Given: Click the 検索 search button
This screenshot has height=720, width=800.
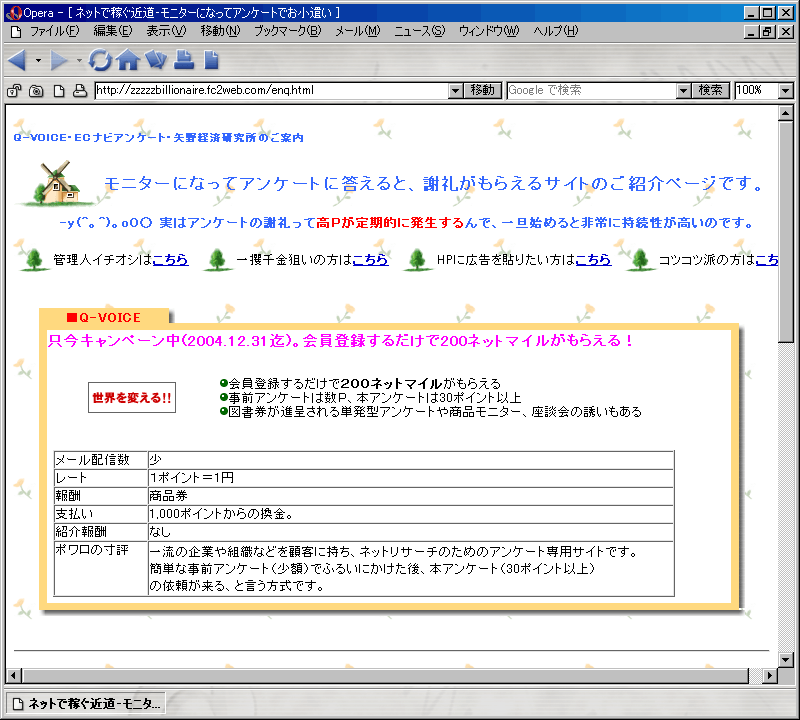Looking at the screenshot, I should coord(711,90).
